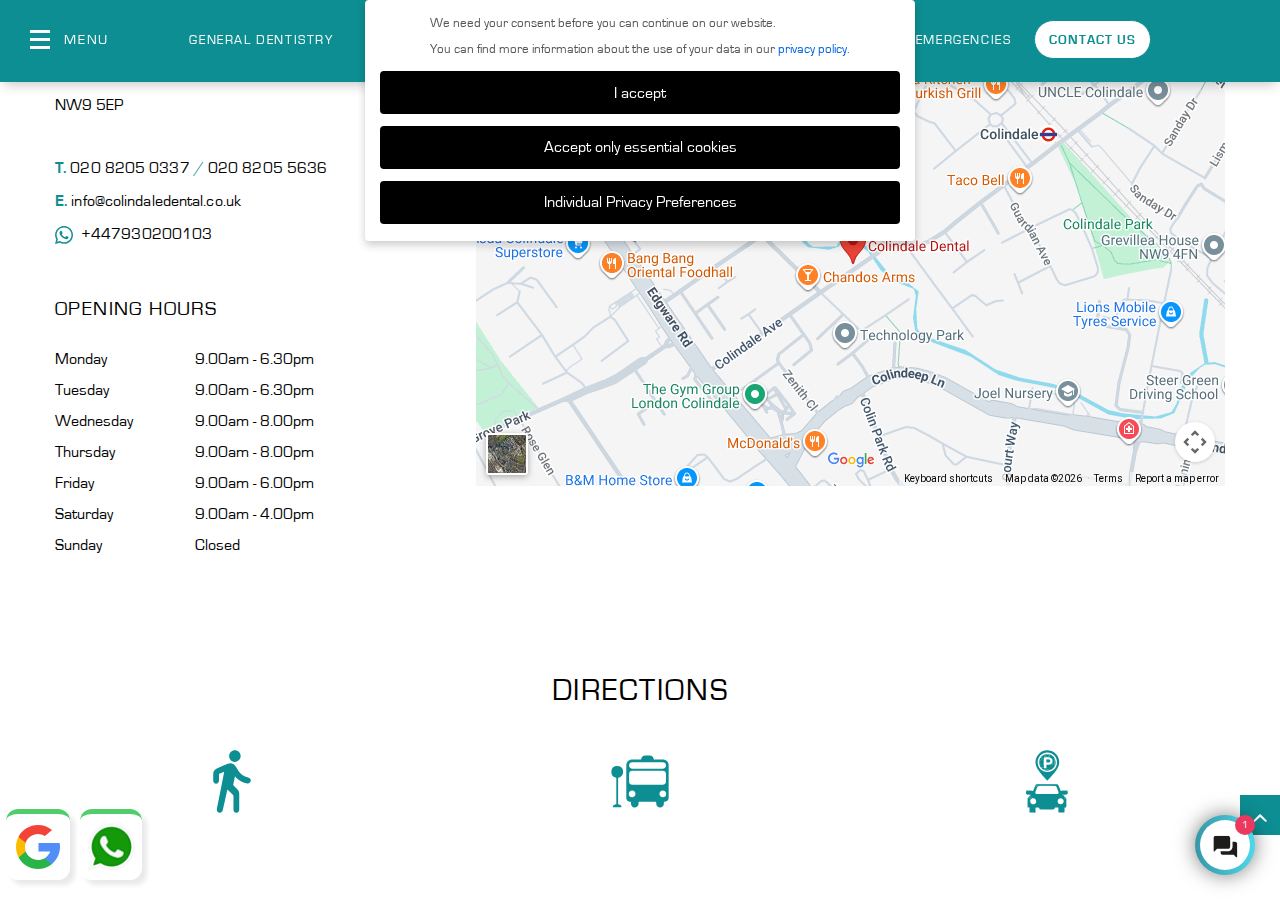Image resolution: width=1280 pixels, height=900 pixels.
Task: Click the Colindale Park map label
Action: [1108, 225]
